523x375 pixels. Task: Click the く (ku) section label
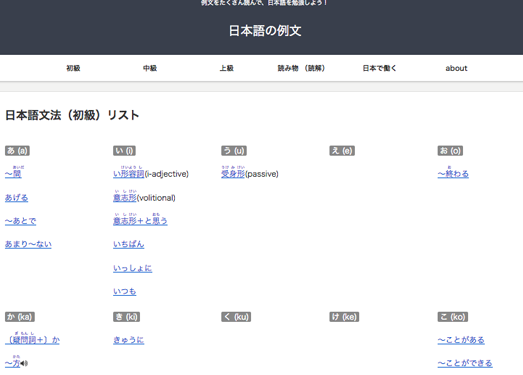click(236, 317)
